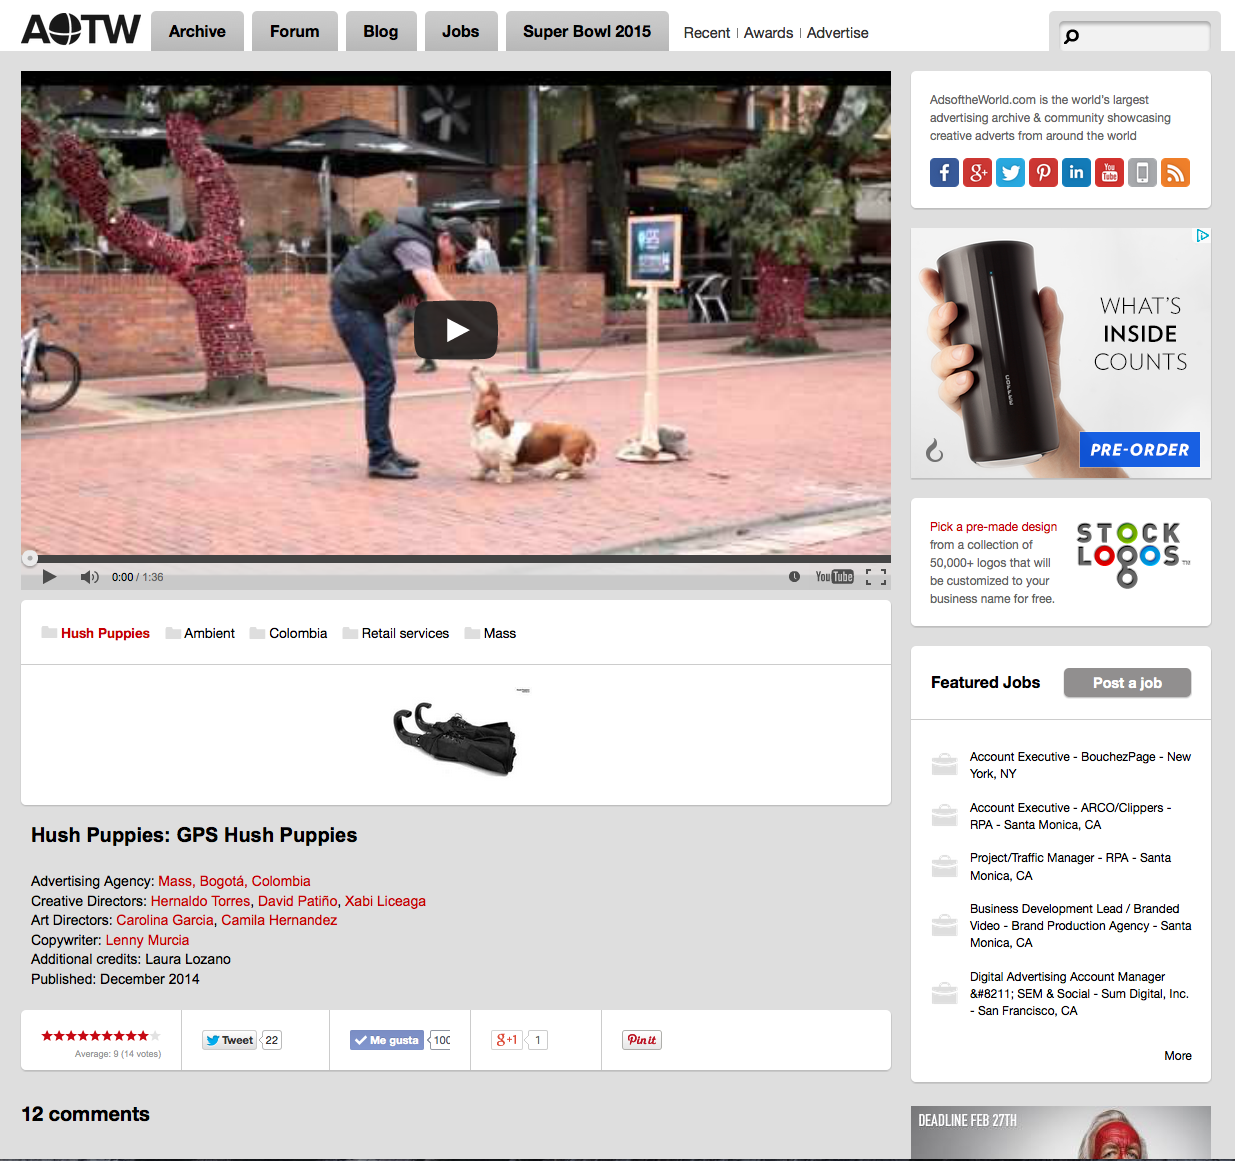1235x1161 pixels.
Task: Open Project/Traffic Manager RPA job
Action: (1070, 867)
